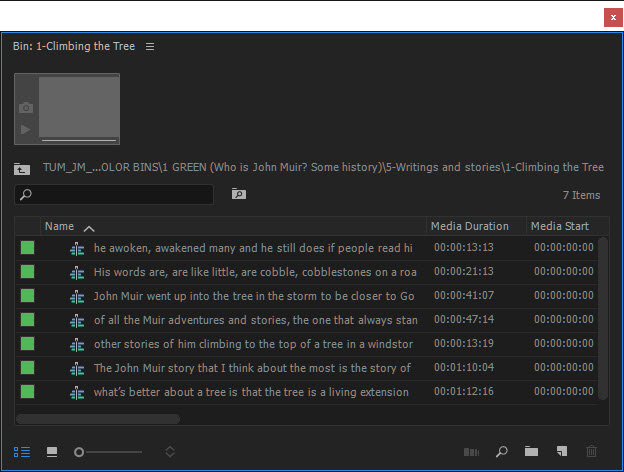Click duration 00:01:12:16
The image size is (624, 472).
[464, 391]
